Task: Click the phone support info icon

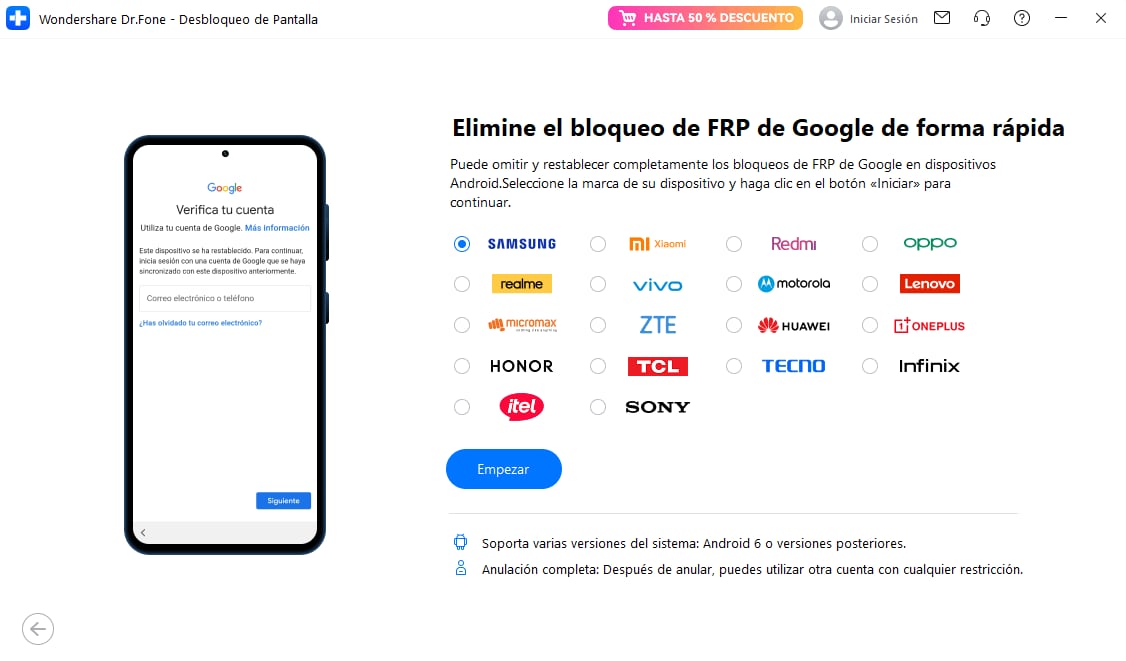Action: [x=460, y=542]
